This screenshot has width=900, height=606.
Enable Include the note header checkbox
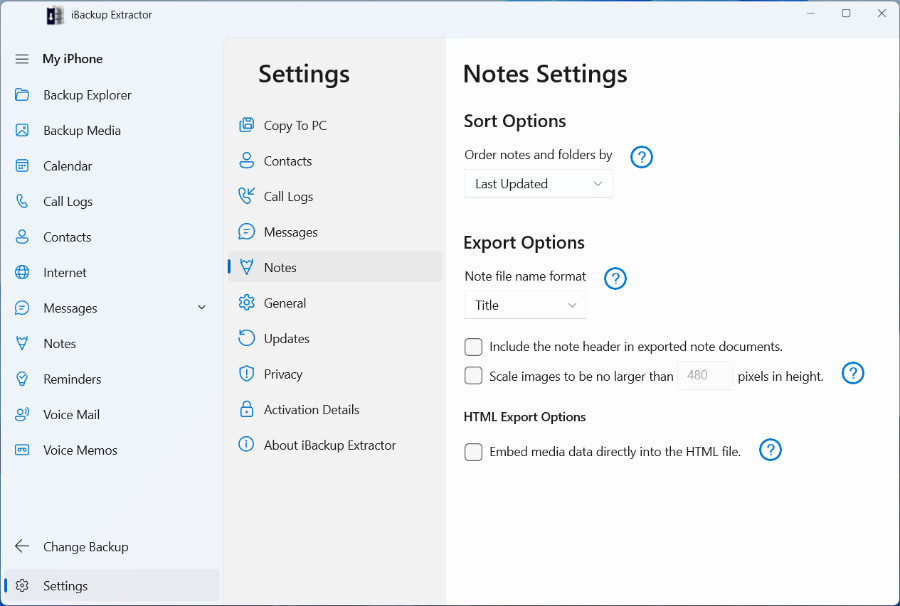(x=473, y=347)
